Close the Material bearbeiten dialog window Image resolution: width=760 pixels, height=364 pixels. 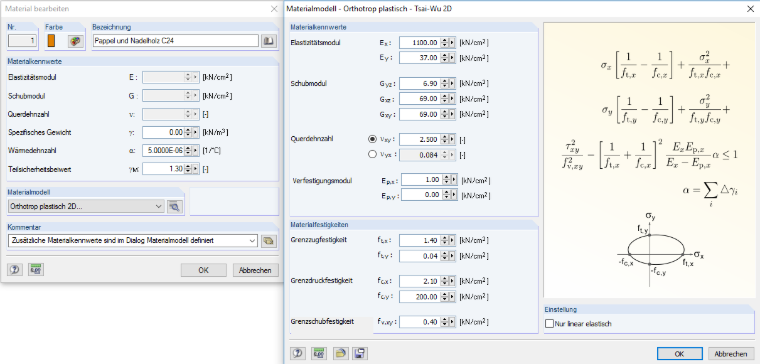274,8
